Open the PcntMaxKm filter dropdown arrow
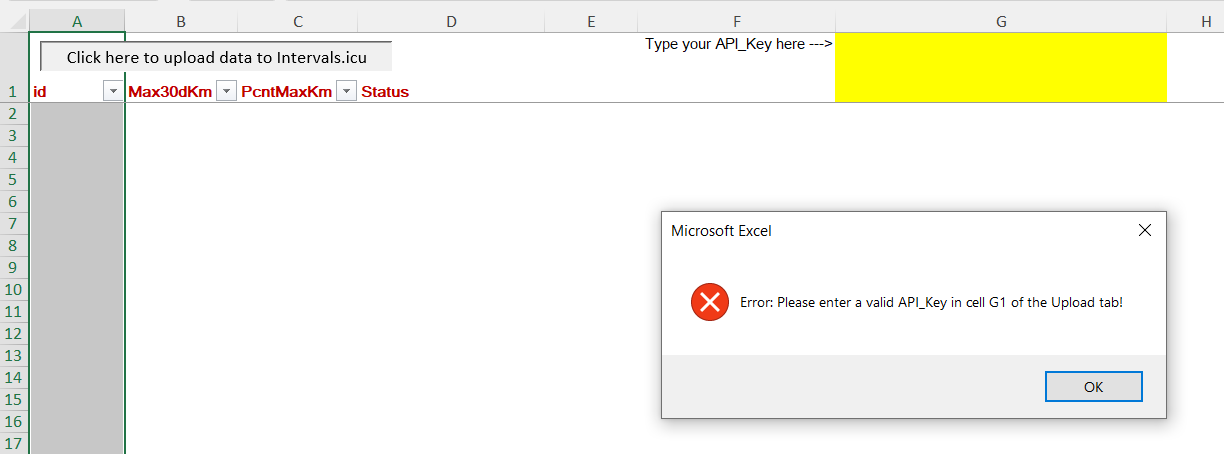This screenshot has height=454, width=1224. pyautogui.click(x=346, y=92)
